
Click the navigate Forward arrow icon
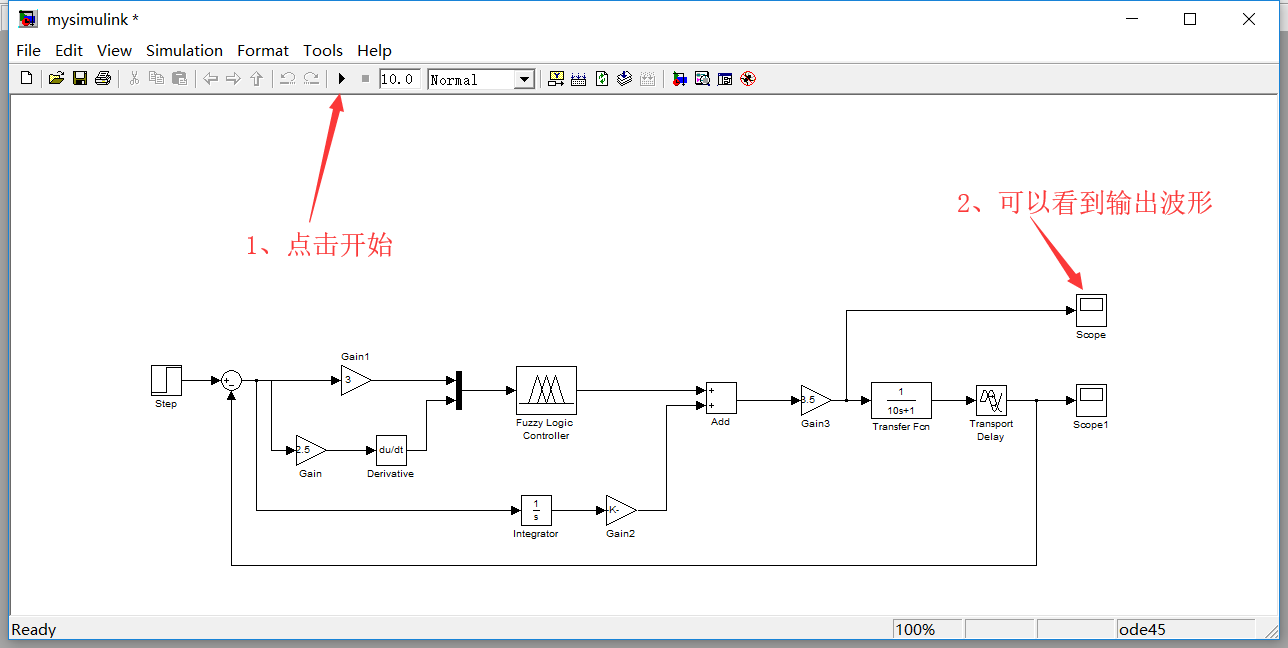[233, 78]
